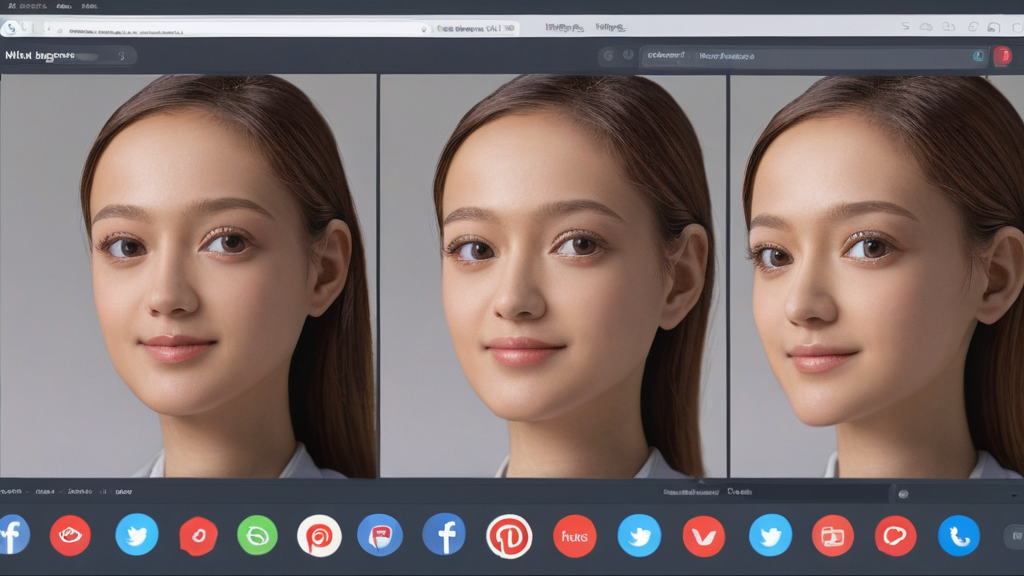This screenshot has height=576, width=1024.
Task: Open the Twitter icon right of the red V
Action: (771, 535)
